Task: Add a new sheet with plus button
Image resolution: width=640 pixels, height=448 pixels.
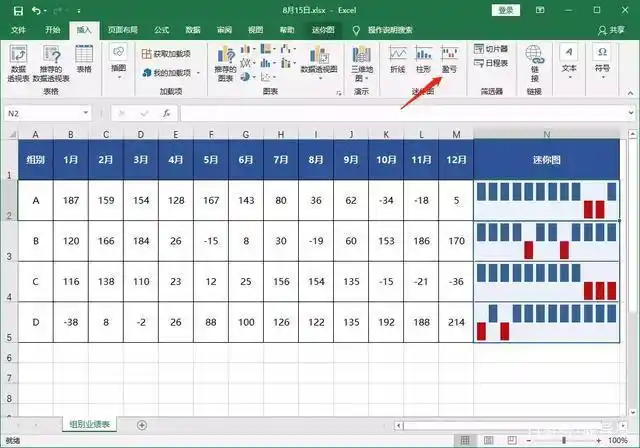Action: coord(142,425)
